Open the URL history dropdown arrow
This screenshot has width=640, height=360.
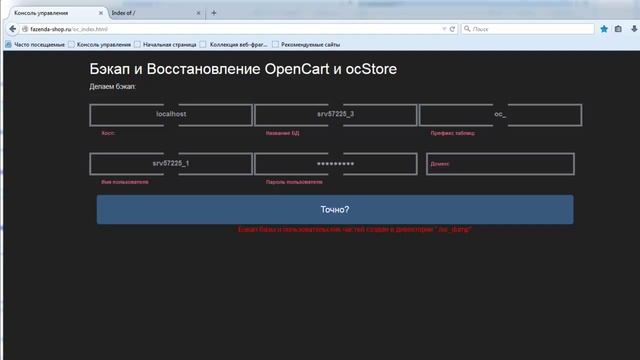(x=444, y=29)
